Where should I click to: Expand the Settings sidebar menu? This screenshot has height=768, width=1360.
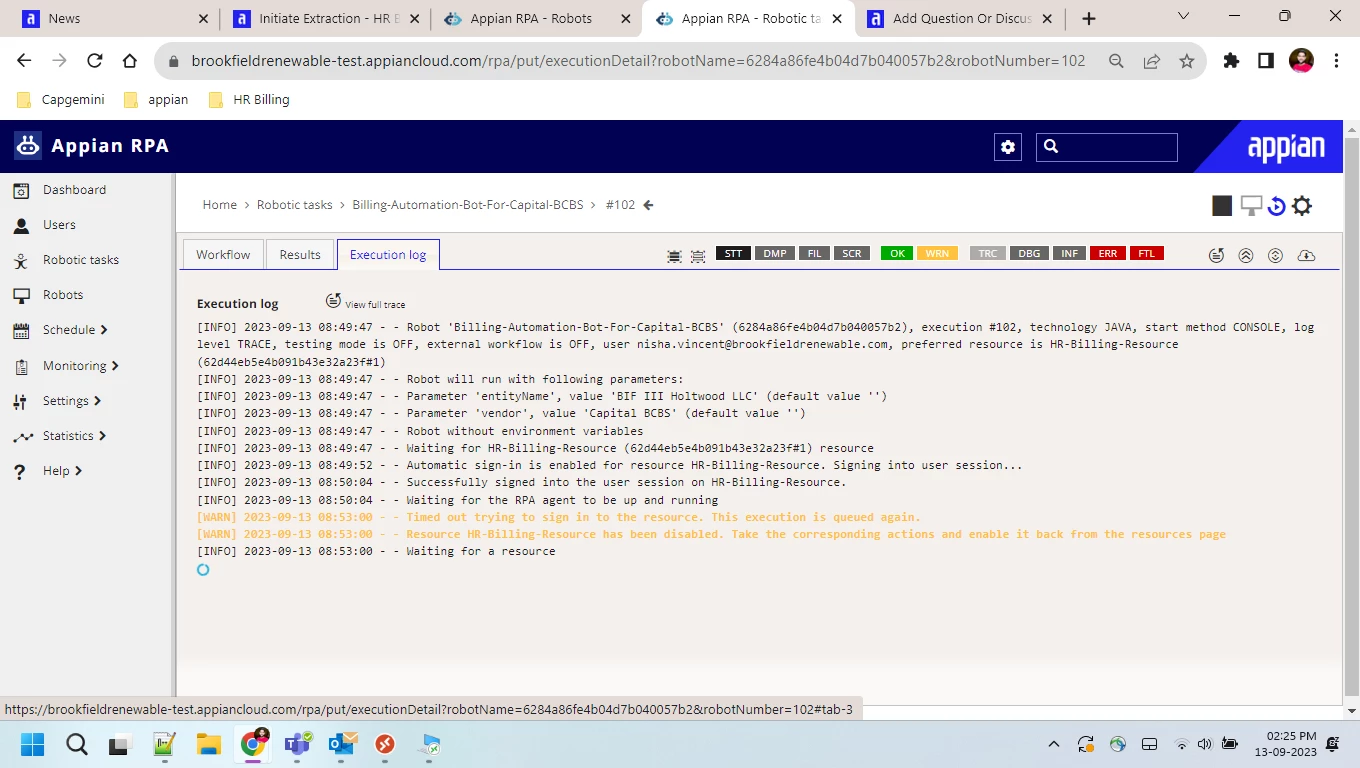[x=71, y=401]
